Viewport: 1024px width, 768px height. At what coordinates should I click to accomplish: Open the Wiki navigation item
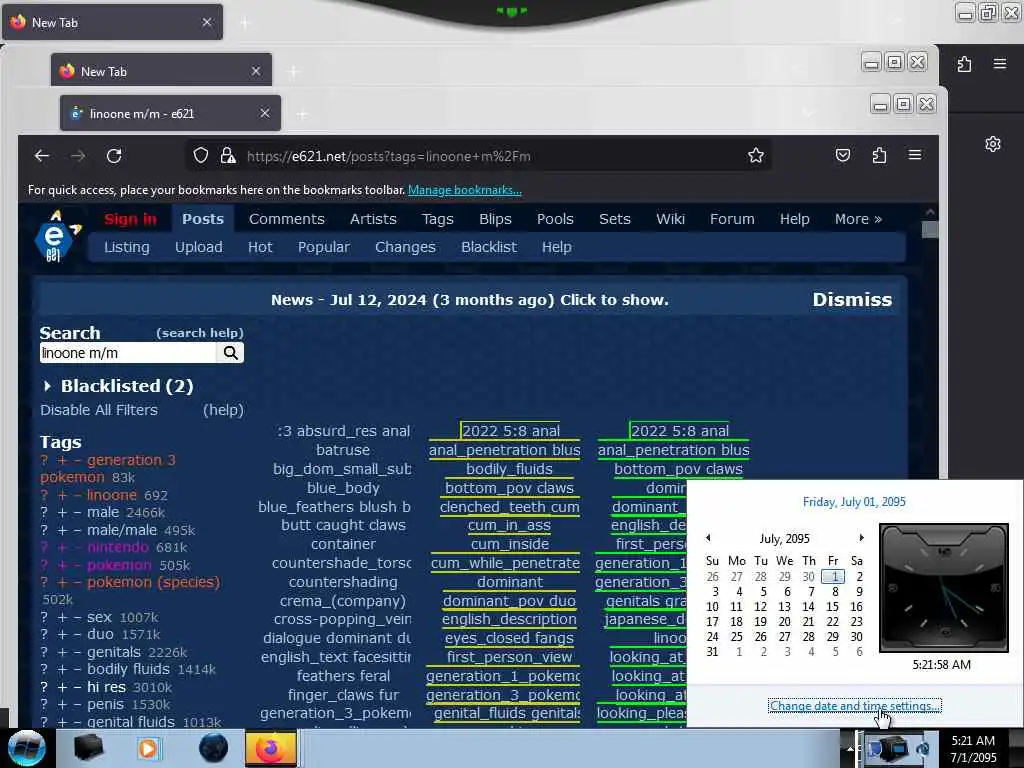[670, 219]
